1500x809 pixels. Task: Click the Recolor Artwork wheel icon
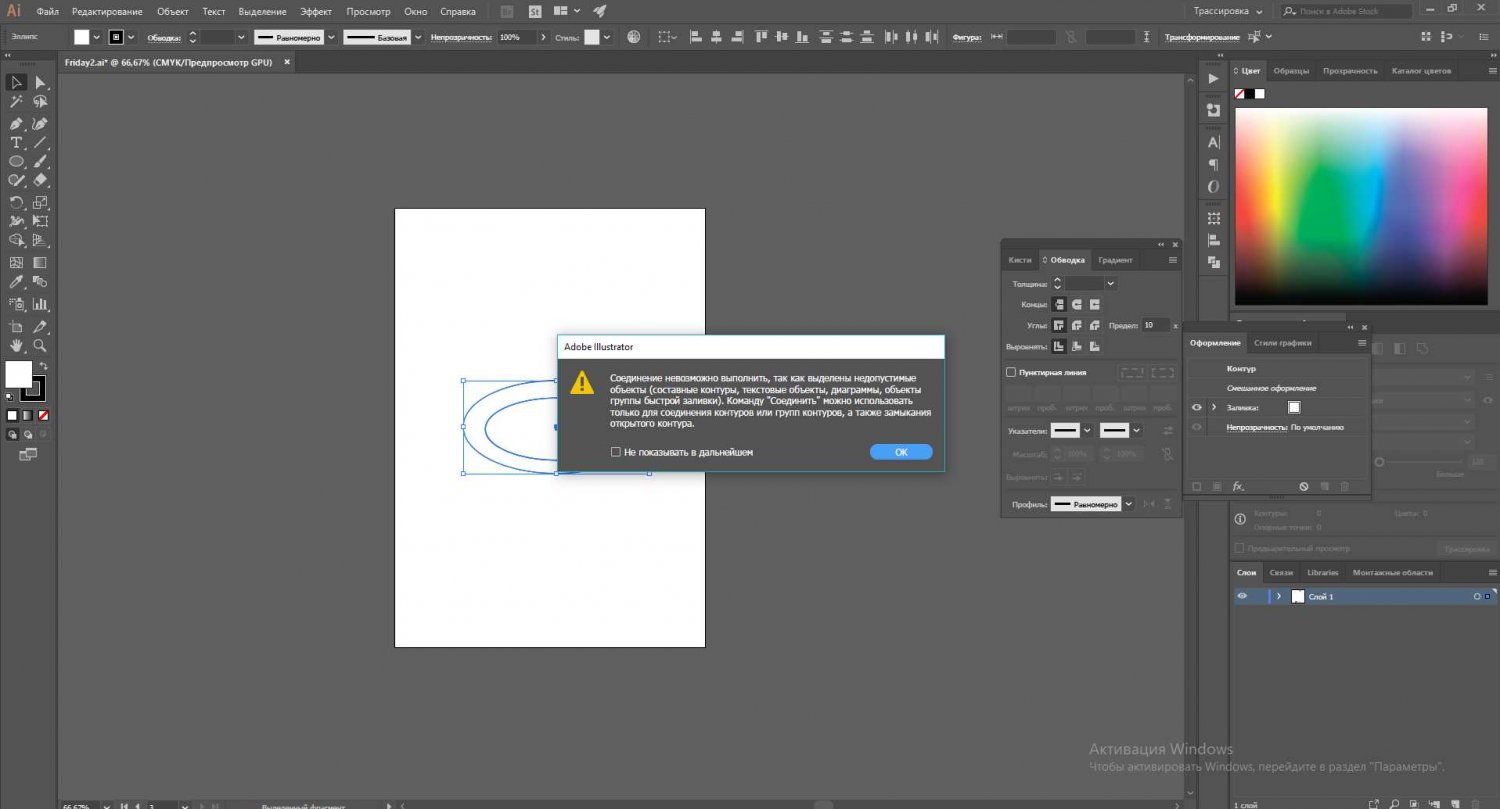(634, 37)
